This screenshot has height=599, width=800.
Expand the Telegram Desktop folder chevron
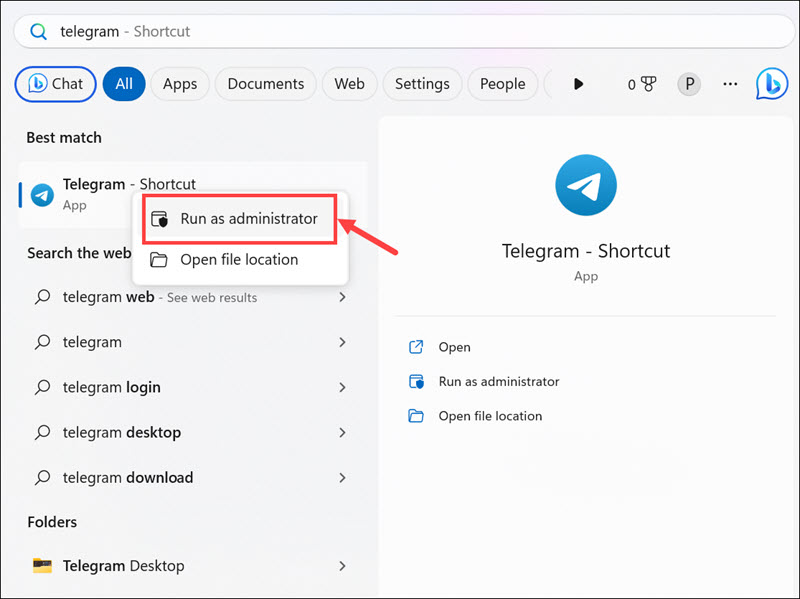coord(342,566)
